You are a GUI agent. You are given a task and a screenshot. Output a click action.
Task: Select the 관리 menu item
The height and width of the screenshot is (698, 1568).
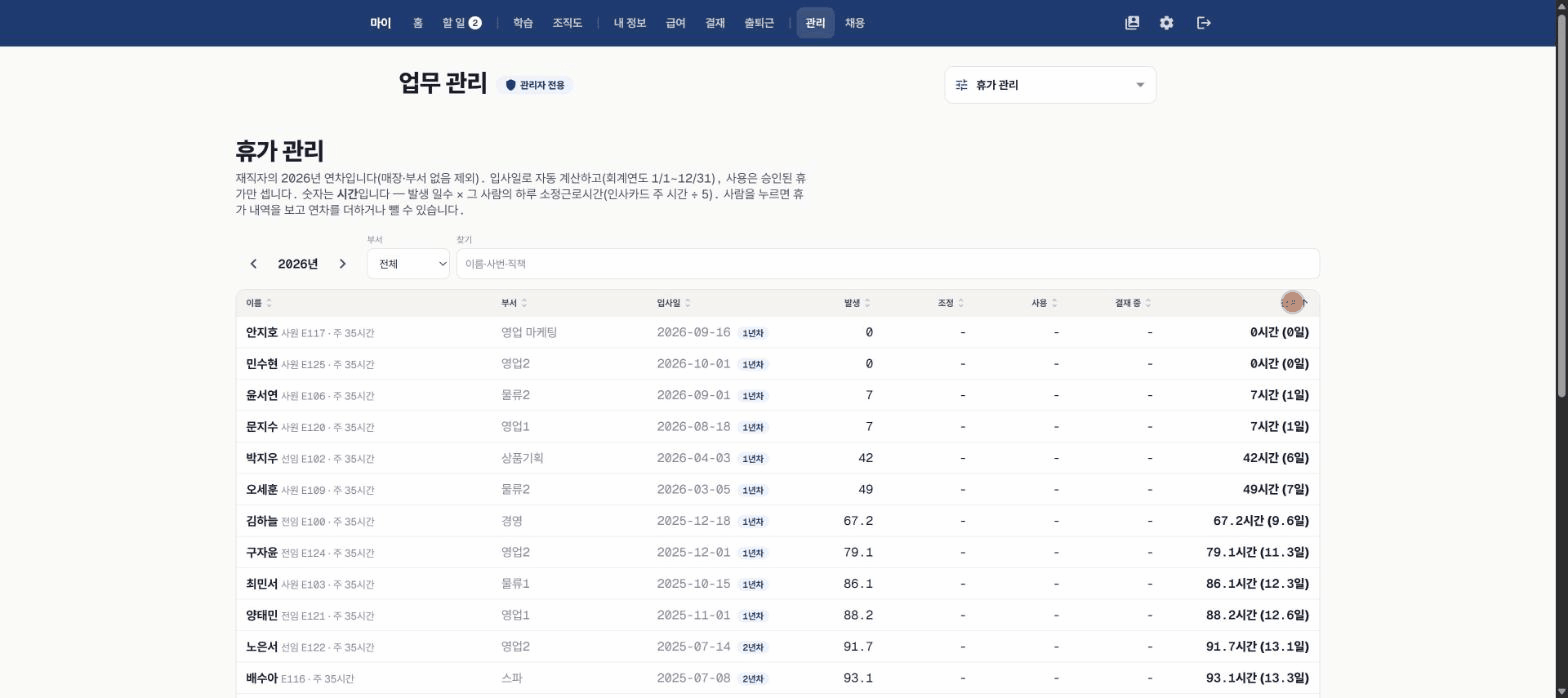(815, 23)
